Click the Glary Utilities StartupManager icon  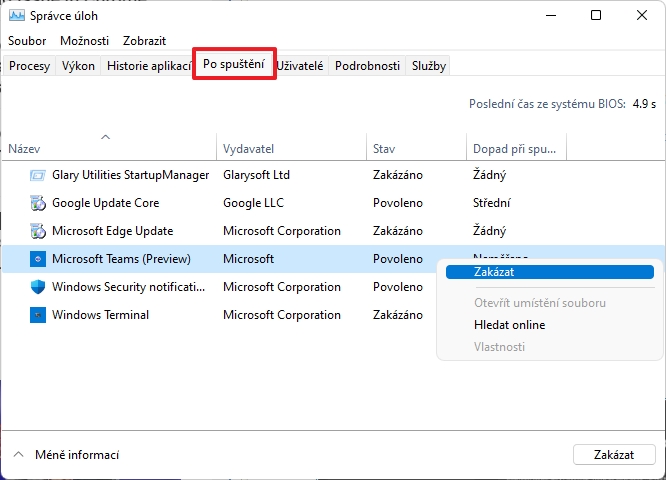click(x=38, y=175)
